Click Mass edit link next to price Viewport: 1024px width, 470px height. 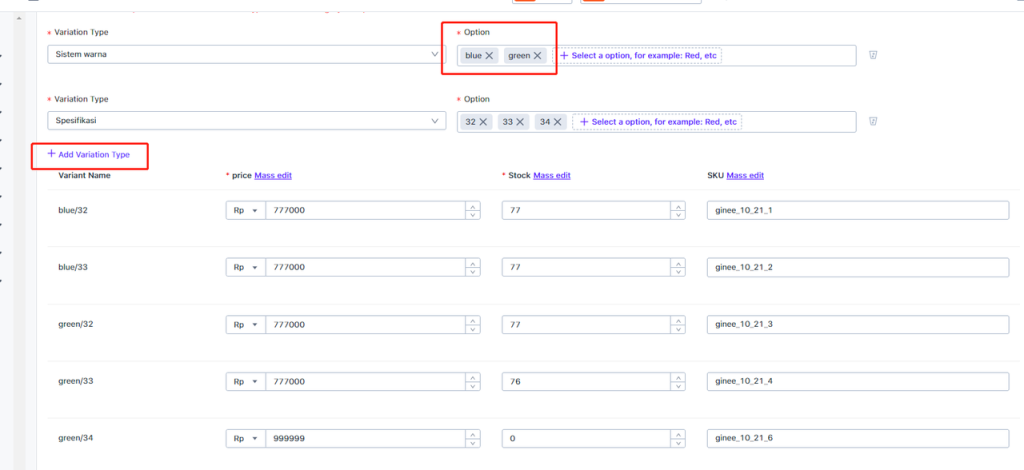[272, 175]
